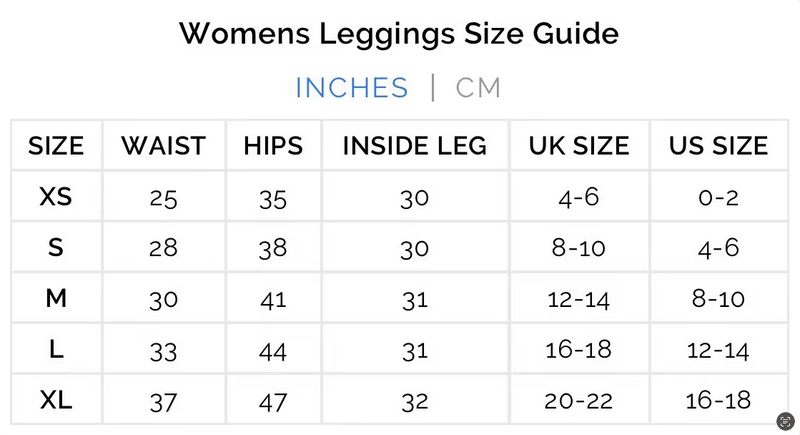The image size is (800, 435).
Task: Switch to the INCHES unit tab
Action: (352, 88)
